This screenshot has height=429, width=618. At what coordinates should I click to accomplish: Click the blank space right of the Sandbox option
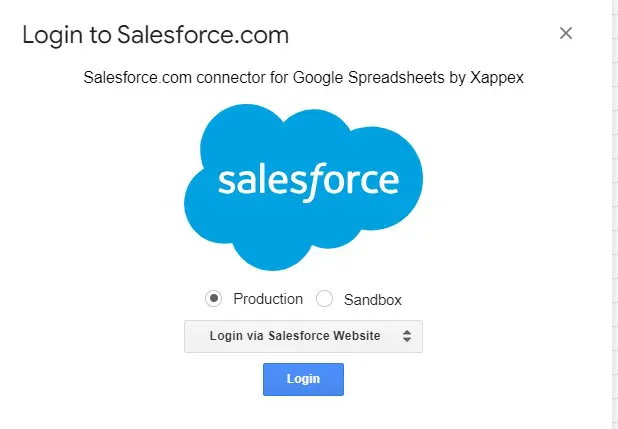(500, 299)
